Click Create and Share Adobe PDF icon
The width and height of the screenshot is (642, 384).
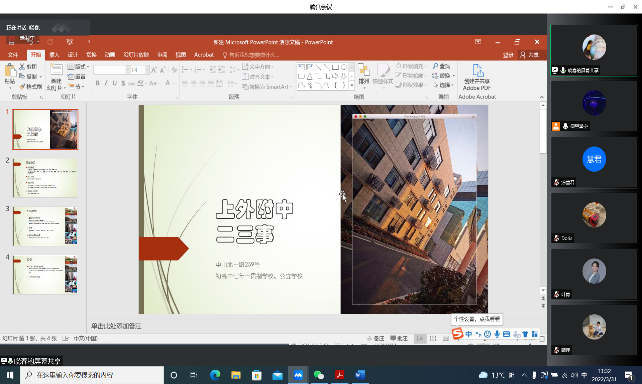click(x=477, y=70)
